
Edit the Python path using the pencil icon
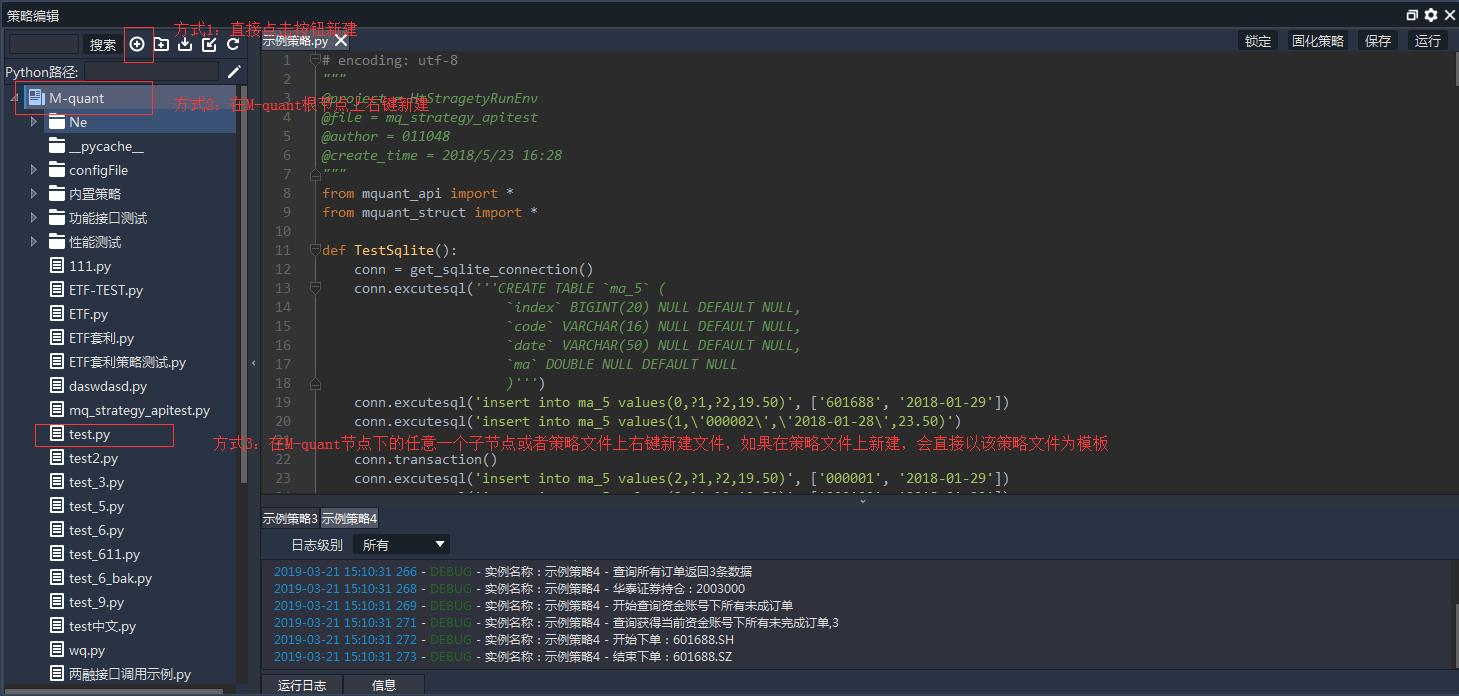coord(233,71)
